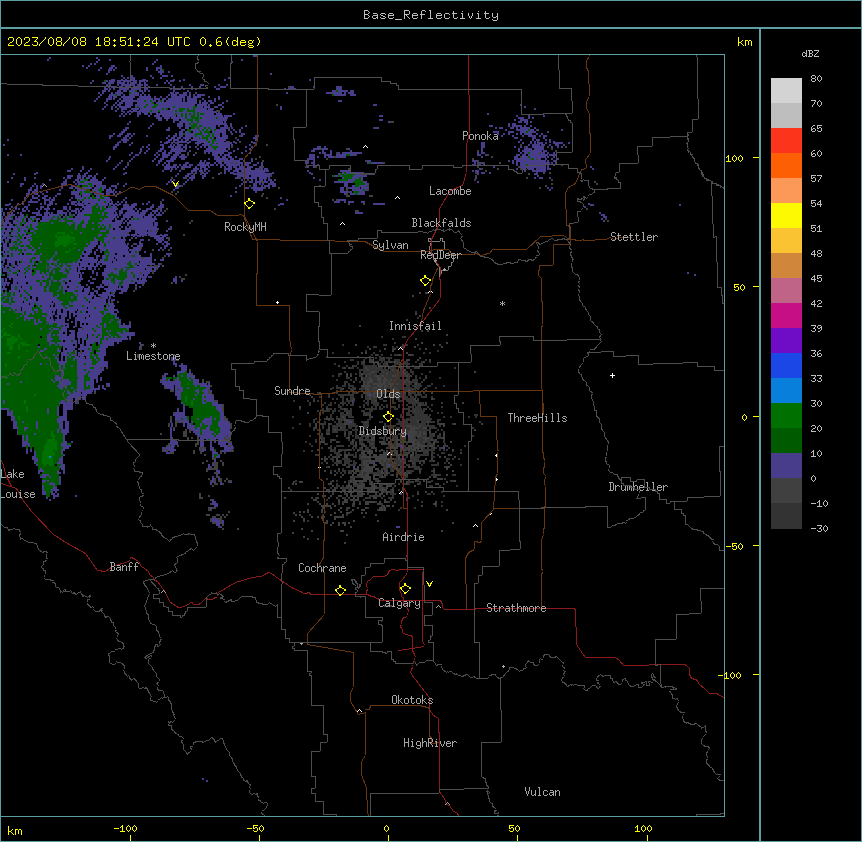Click the Limestone label
This screenshot has width=862, height=842.
point(153,356)
